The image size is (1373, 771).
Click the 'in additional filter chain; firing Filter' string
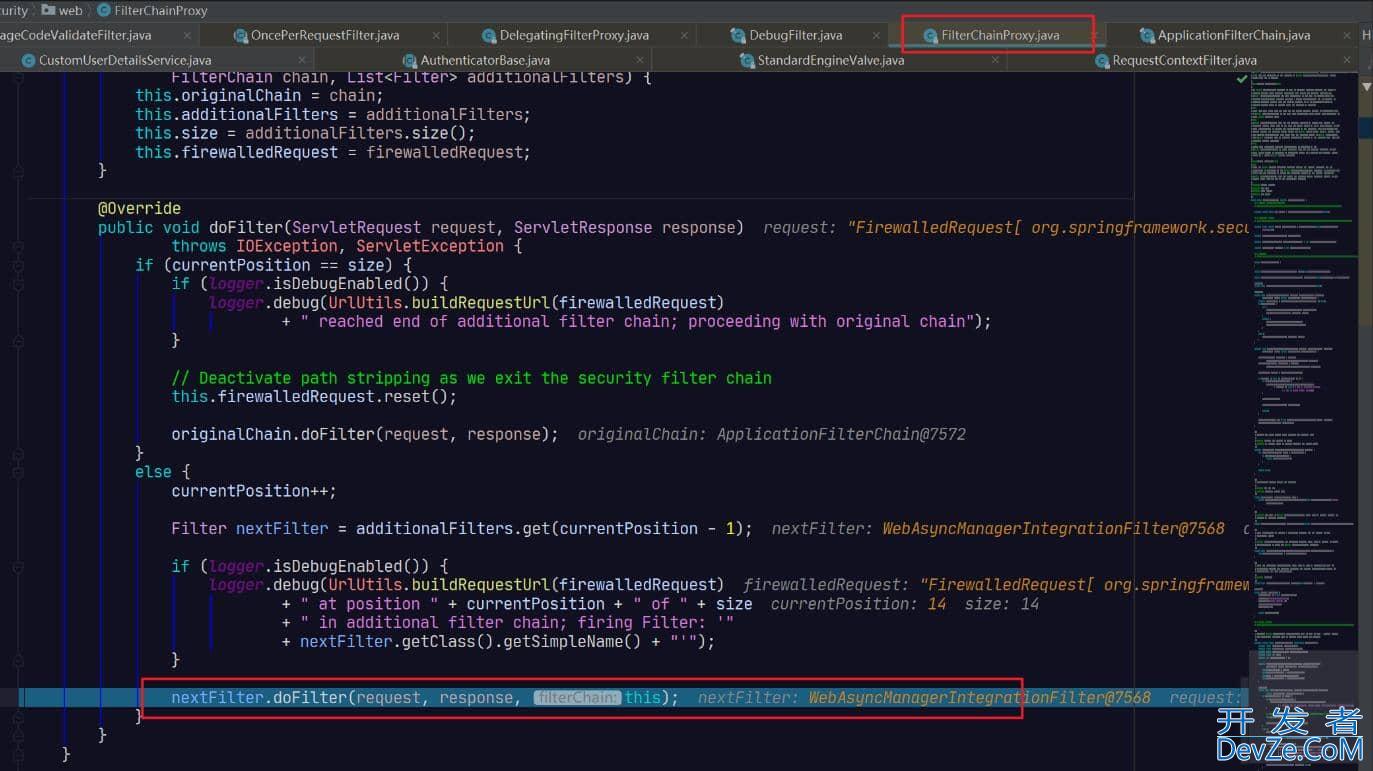[517, 622]
